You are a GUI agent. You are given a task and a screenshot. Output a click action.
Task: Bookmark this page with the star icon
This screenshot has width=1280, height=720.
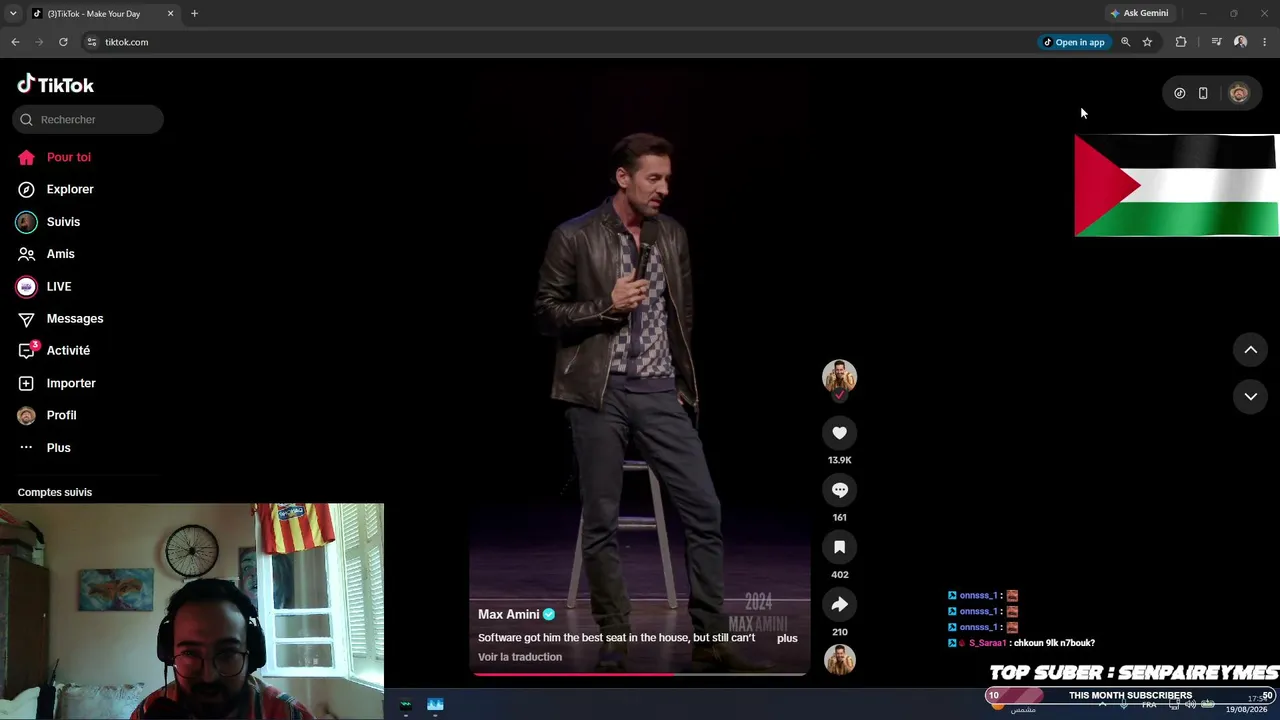1147,42
